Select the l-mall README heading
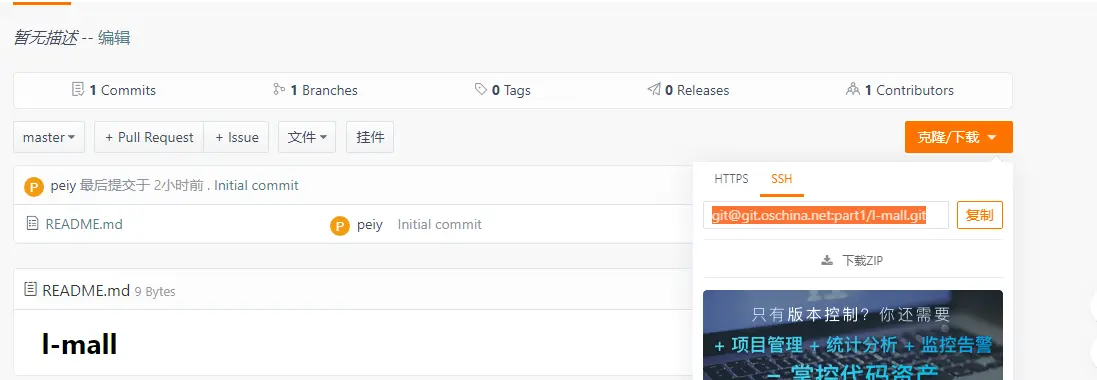Viewport: 1097px width, 380px height. click(79, 344)
